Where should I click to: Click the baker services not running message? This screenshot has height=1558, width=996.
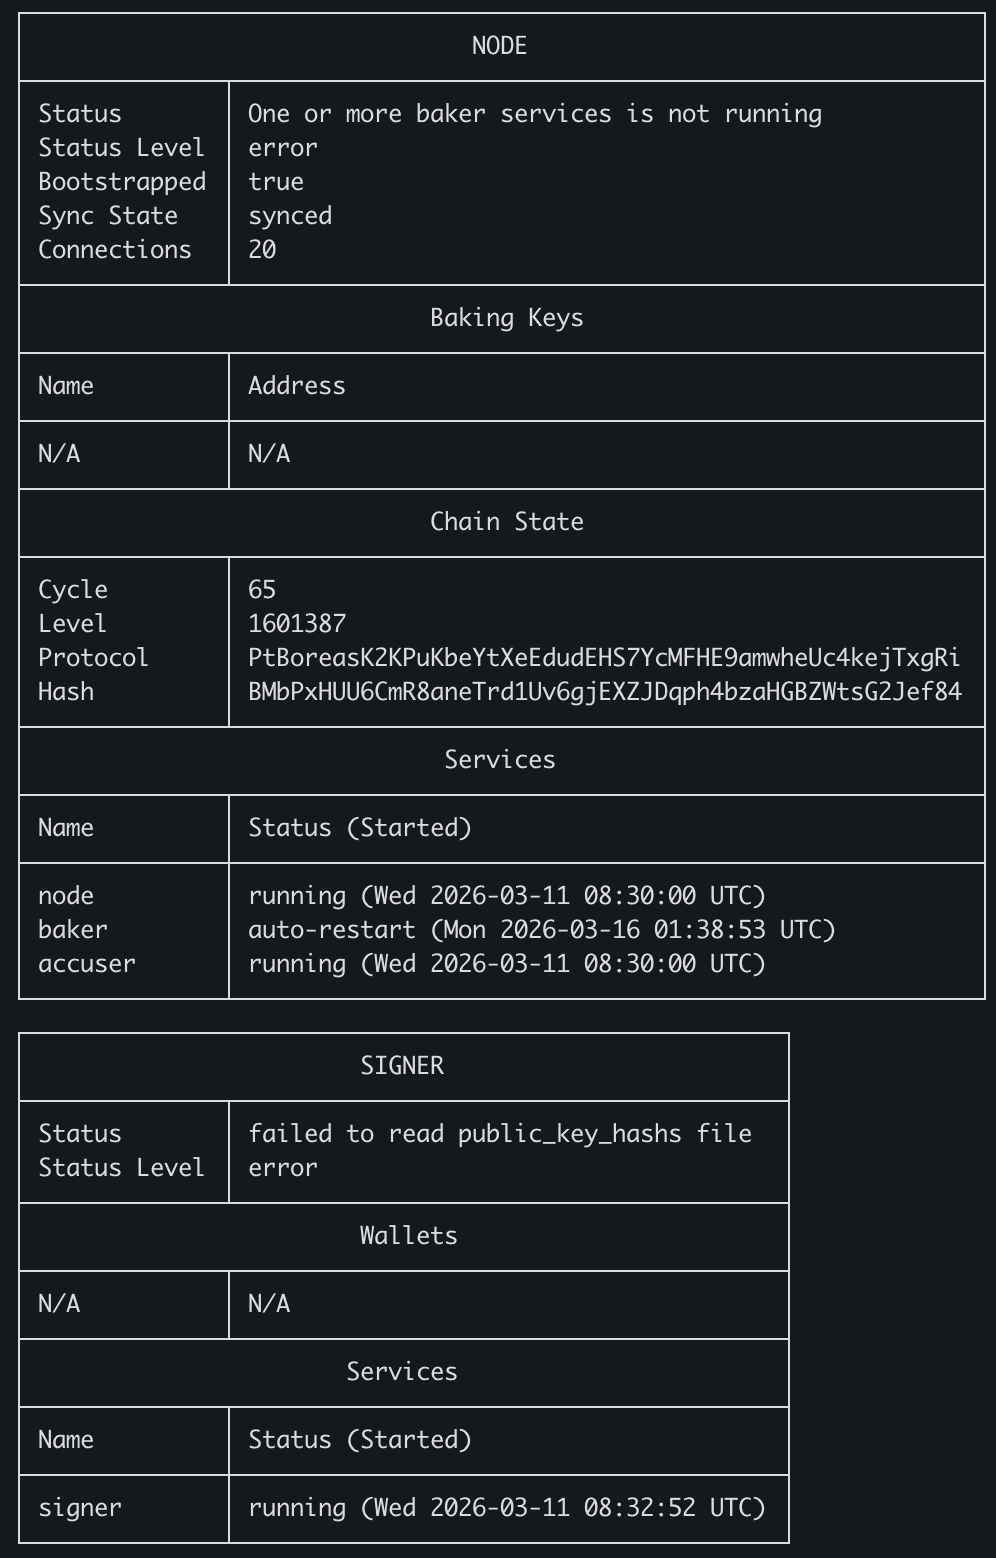pyautogui.click(x=534, y=114)
